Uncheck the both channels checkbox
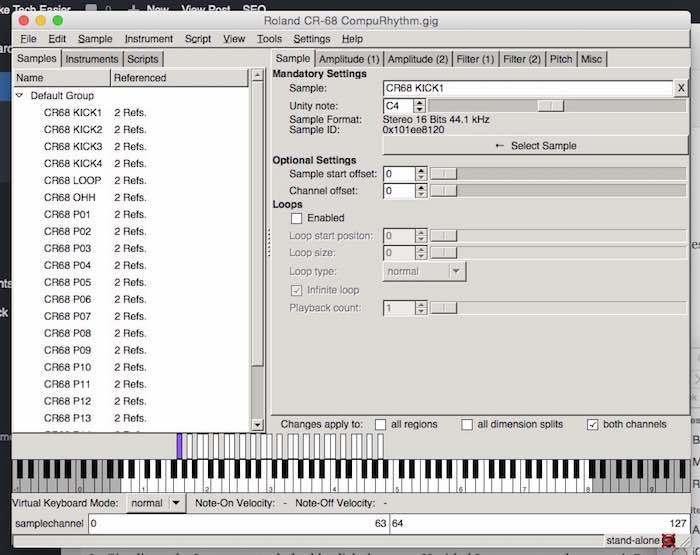Screen dimensions: 700x555 [592, 424]
